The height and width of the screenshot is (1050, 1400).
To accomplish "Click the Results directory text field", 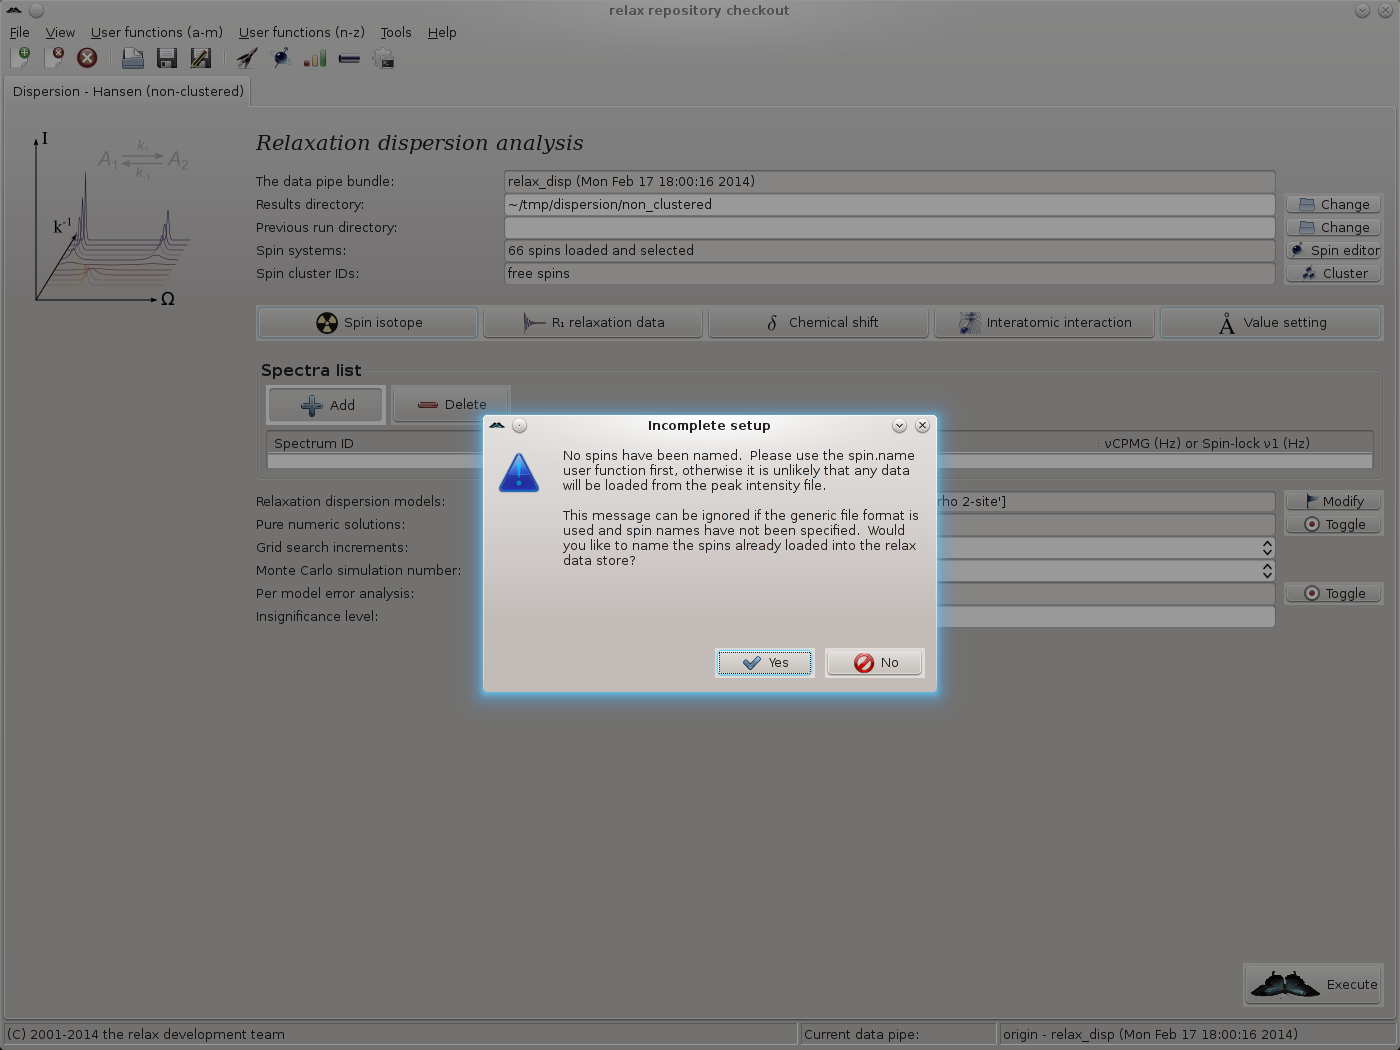I will 889,205.
